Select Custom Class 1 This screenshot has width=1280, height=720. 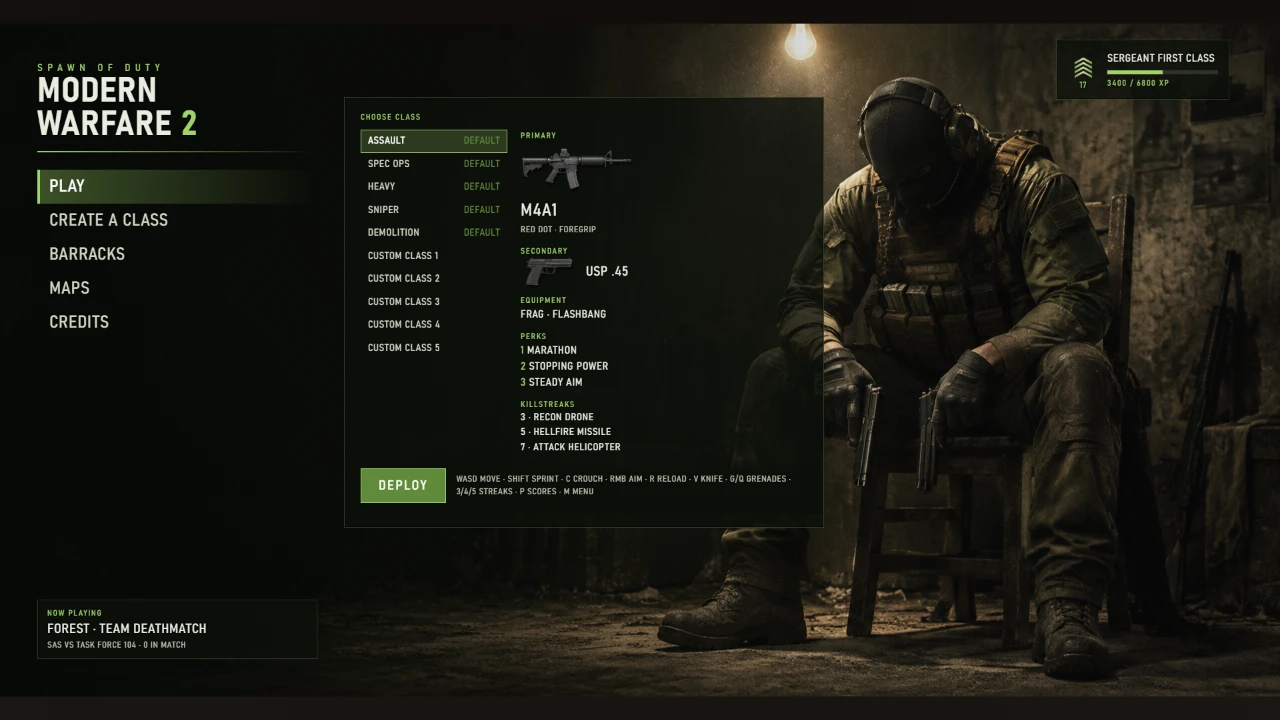[x=434, y=256]
